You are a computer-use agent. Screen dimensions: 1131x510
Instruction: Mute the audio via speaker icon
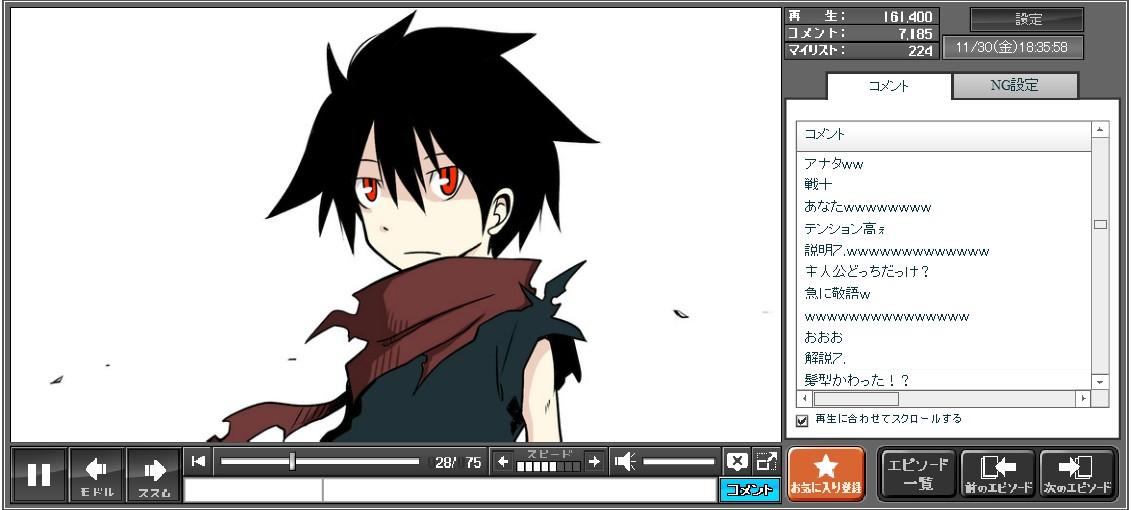[x=625, y=461]
